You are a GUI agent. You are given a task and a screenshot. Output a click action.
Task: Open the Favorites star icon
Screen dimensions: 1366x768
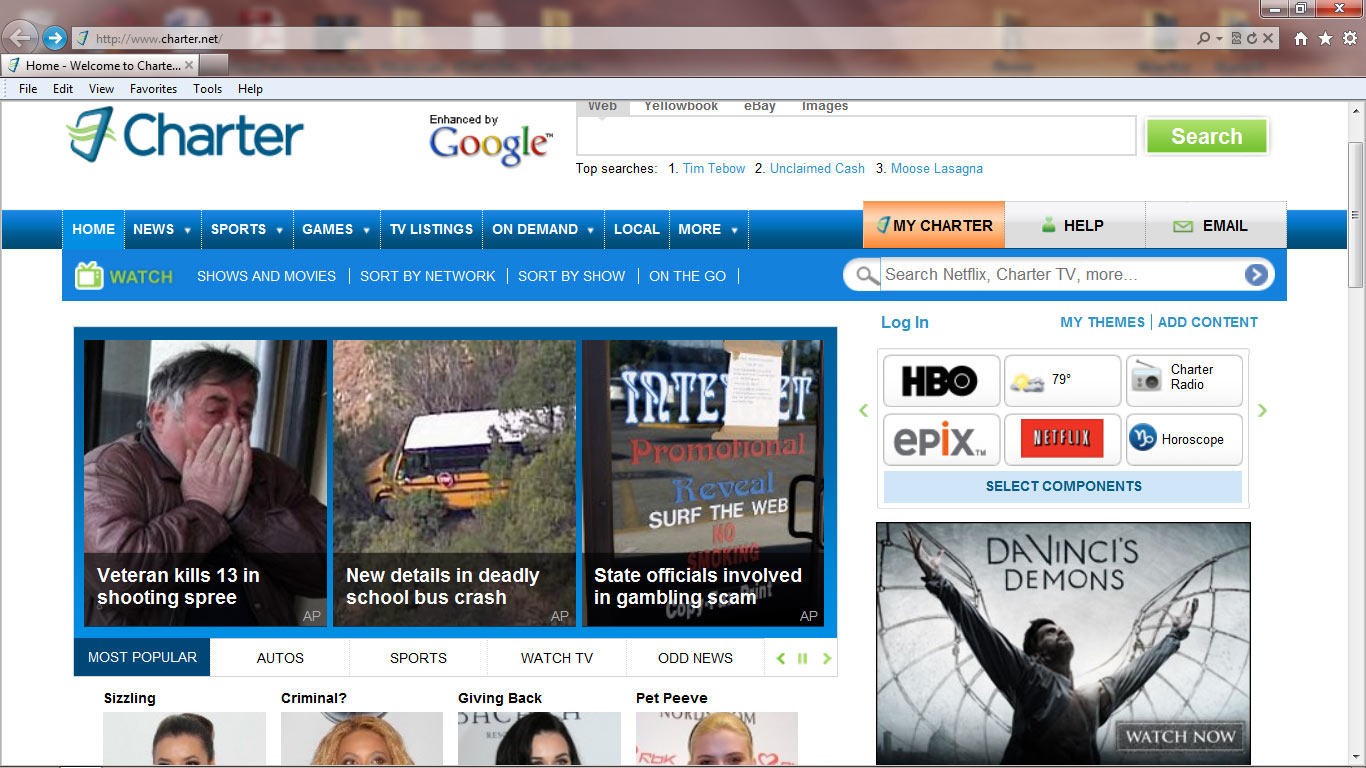1325,39
